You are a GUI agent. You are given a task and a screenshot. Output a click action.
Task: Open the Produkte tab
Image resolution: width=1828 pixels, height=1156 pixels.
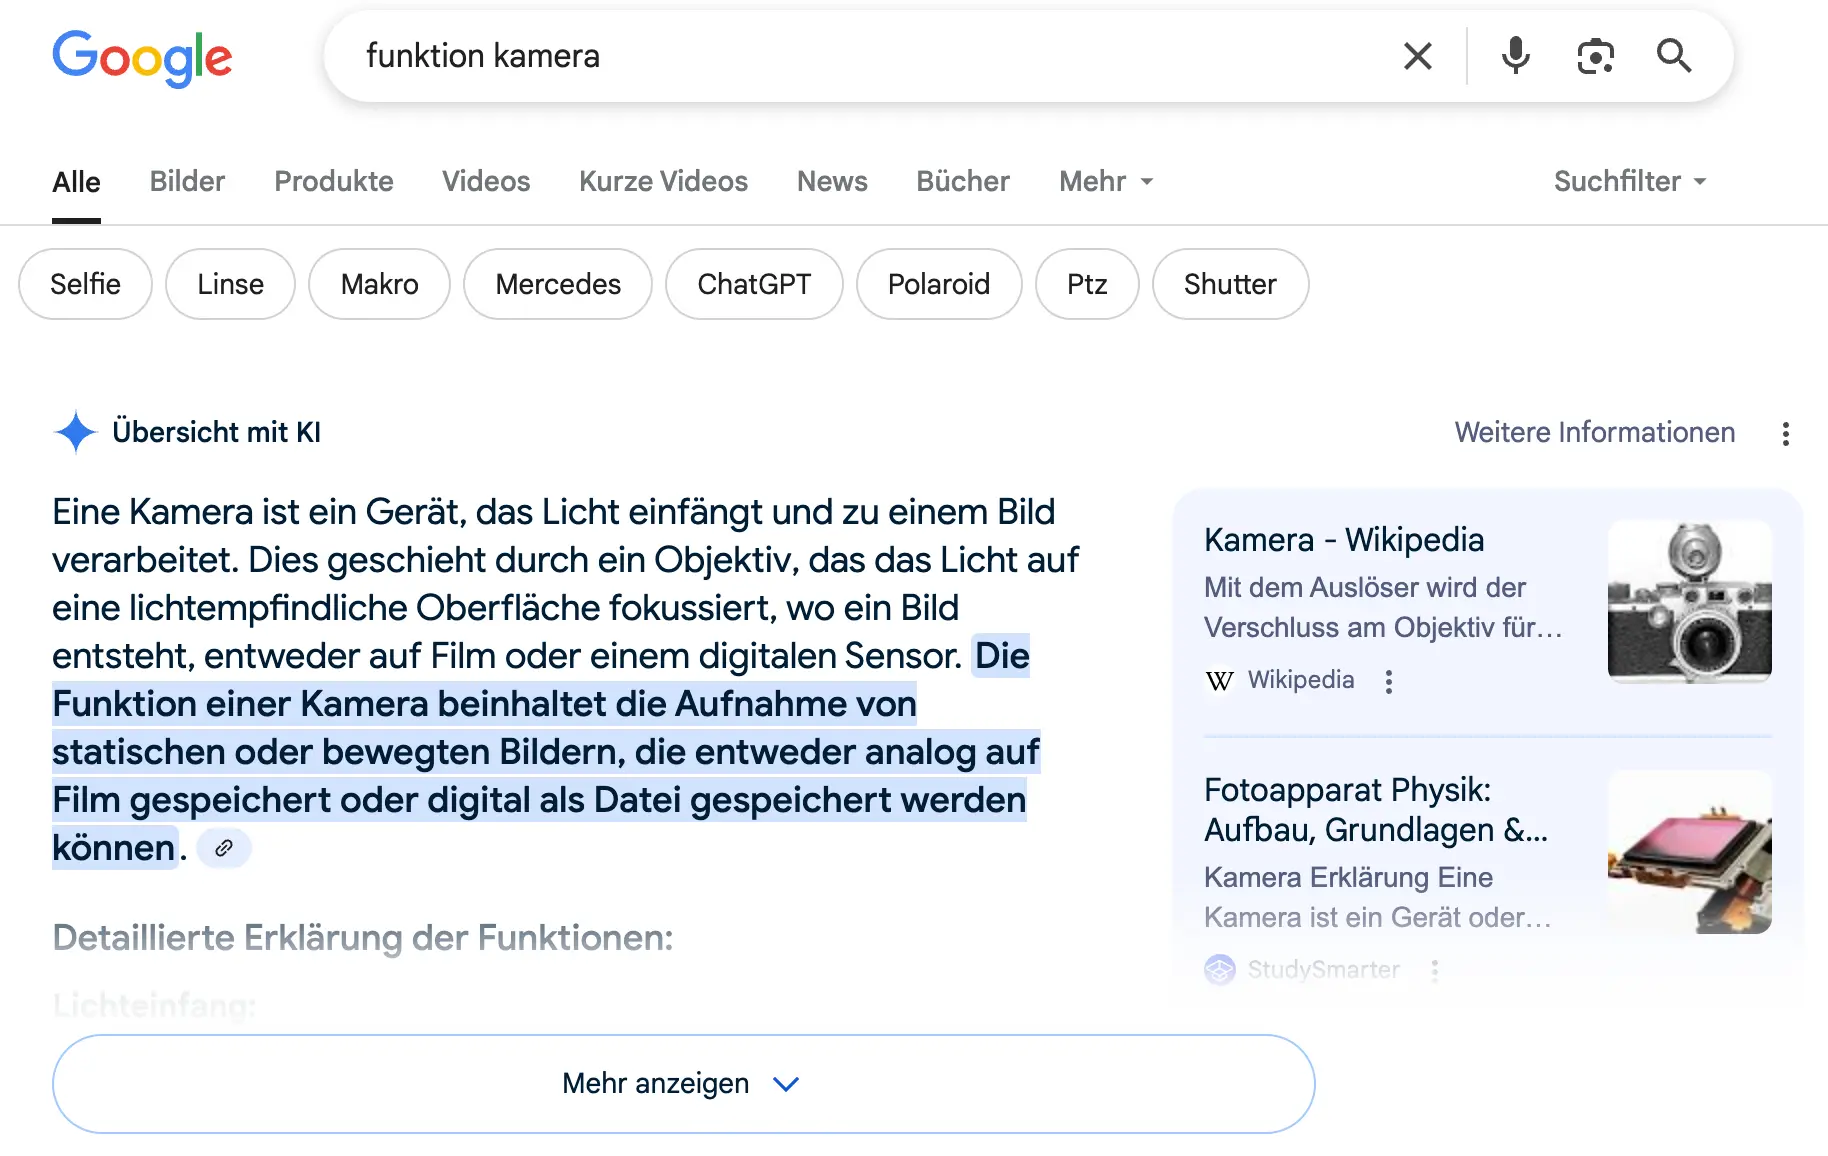click(334, 182)
